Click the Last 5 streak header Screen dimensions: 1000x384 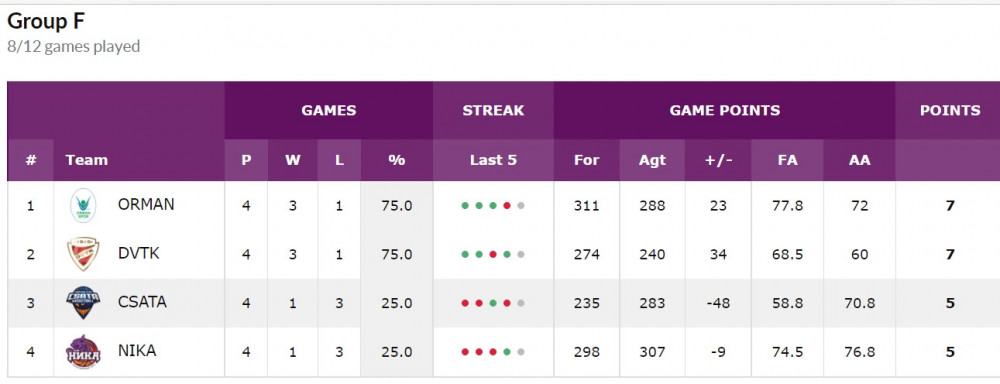click(x=493, y=160)
